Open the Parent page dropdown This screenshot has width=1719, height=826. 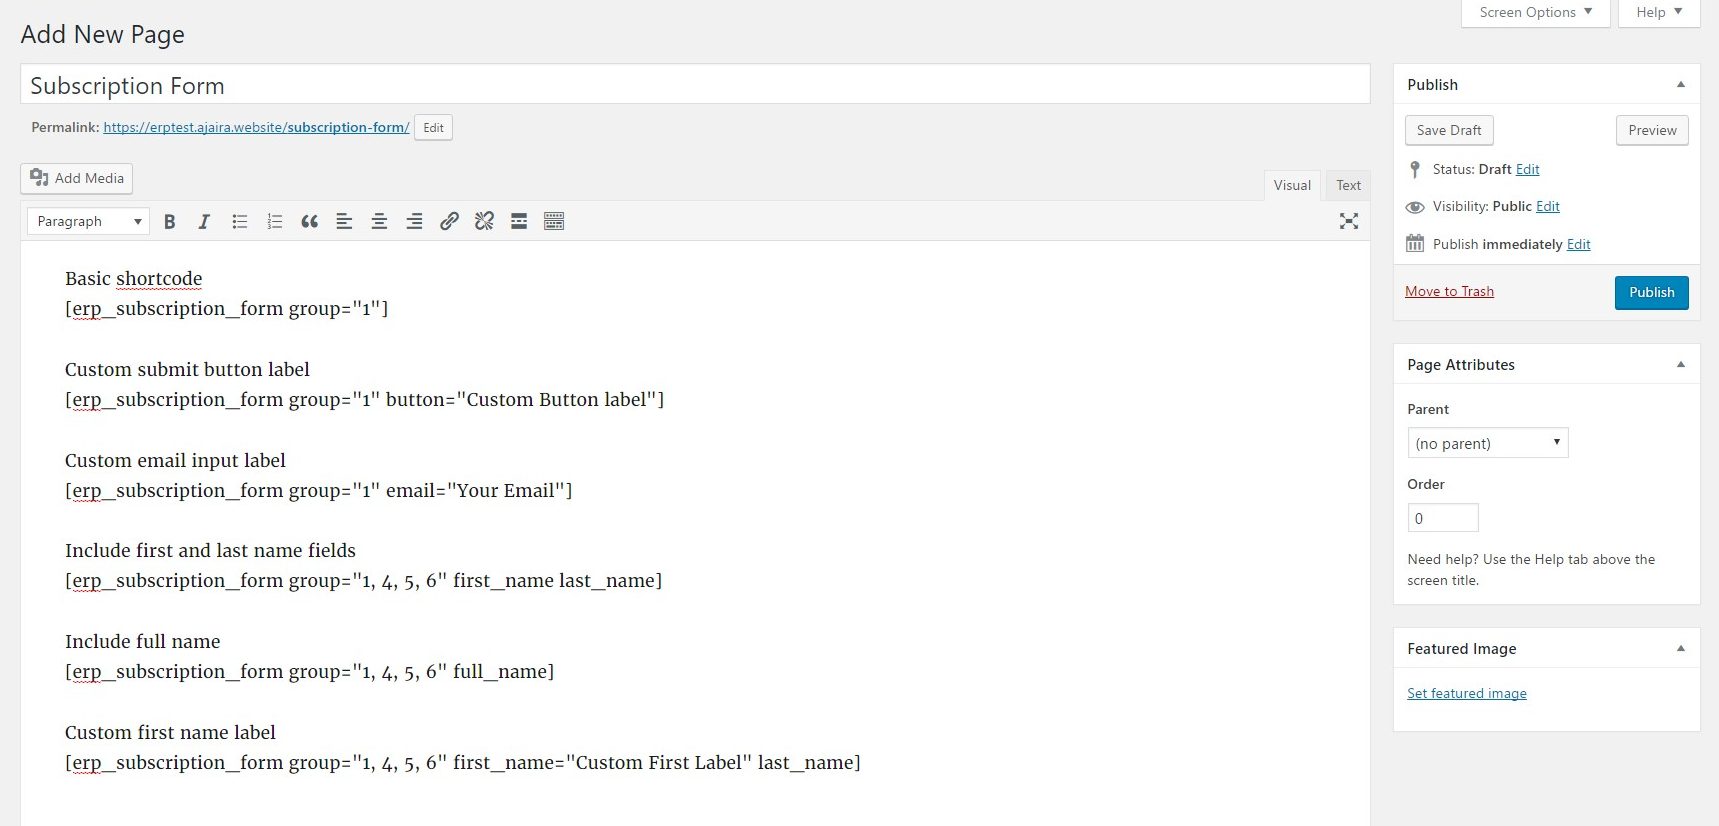[1487, 443]
